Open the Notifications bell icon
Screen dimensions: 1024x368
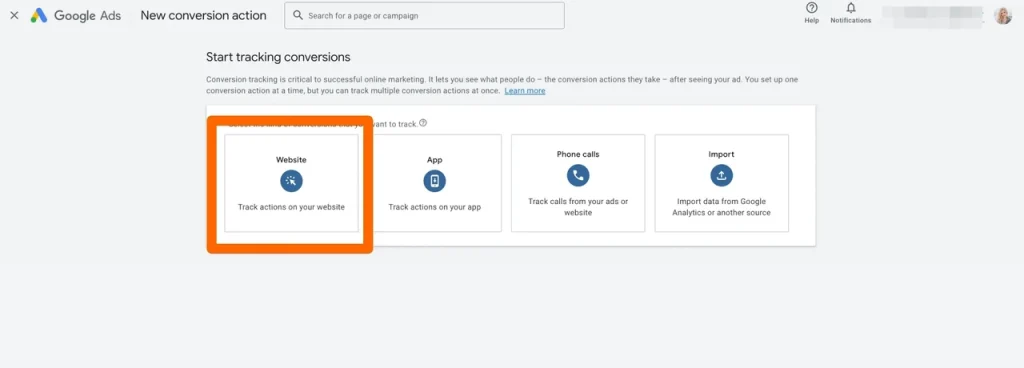point(851,8)
